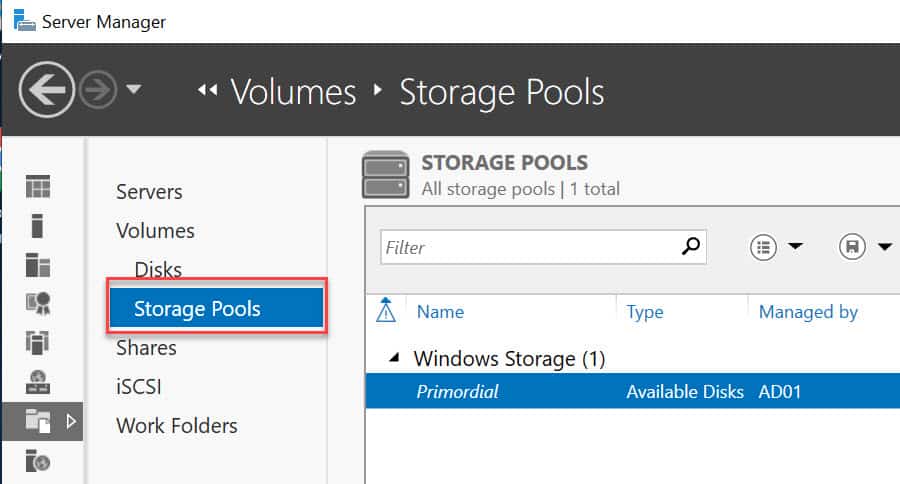900x484 pixels.
Task: Collapse the Windows Storage (1) group
Action: click(394, 358)
